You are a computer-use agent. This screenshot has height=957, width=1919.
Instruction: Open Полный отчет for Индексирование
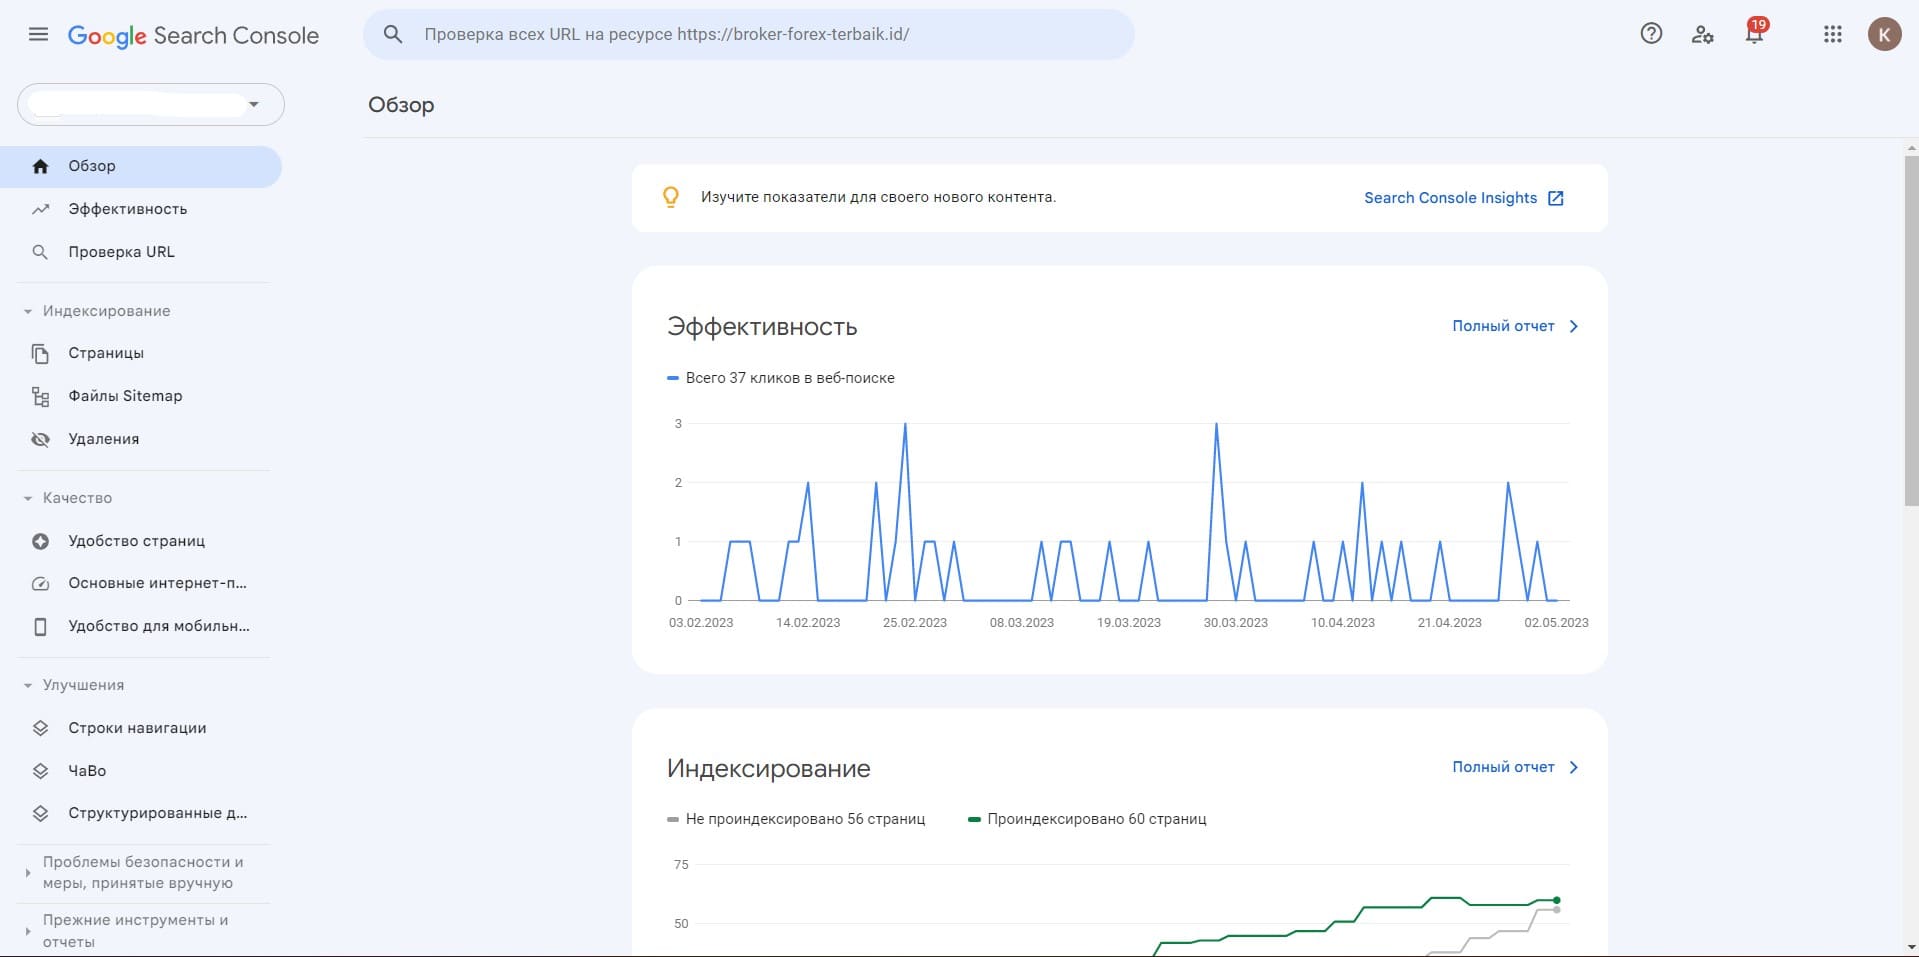click(x=1503, y=767)
